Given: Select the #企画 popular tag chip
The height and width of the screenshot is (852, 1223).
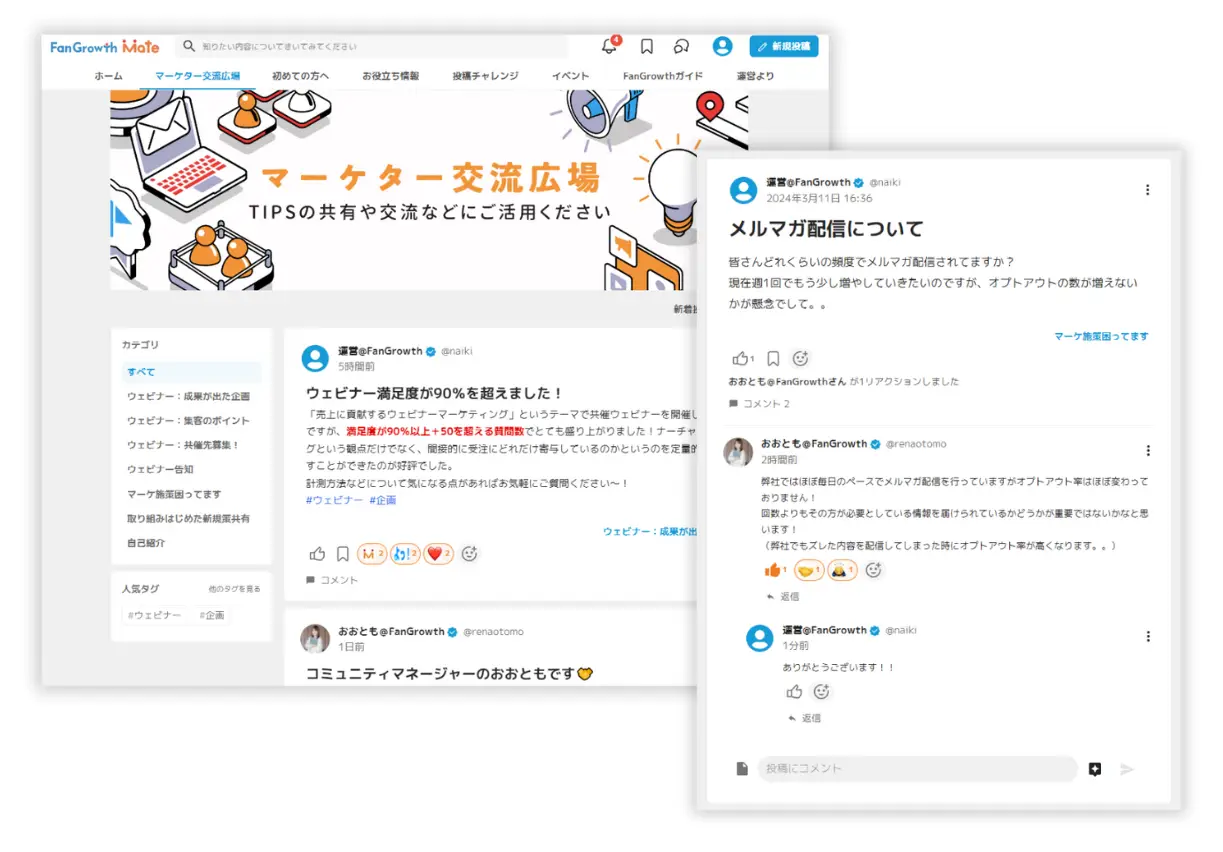Looking at the screenshot, I should [212, 615].
